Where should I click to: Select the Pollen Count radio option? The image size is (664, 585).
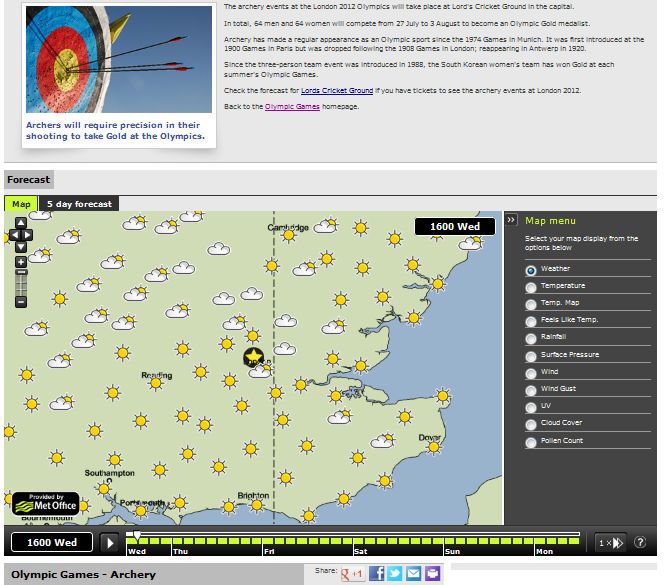[531, 442]
